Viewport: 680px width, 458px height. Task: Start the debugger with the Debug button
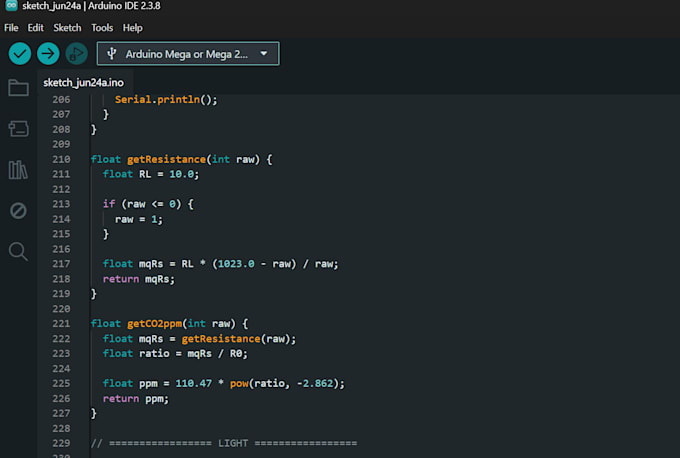coord(76,54)
